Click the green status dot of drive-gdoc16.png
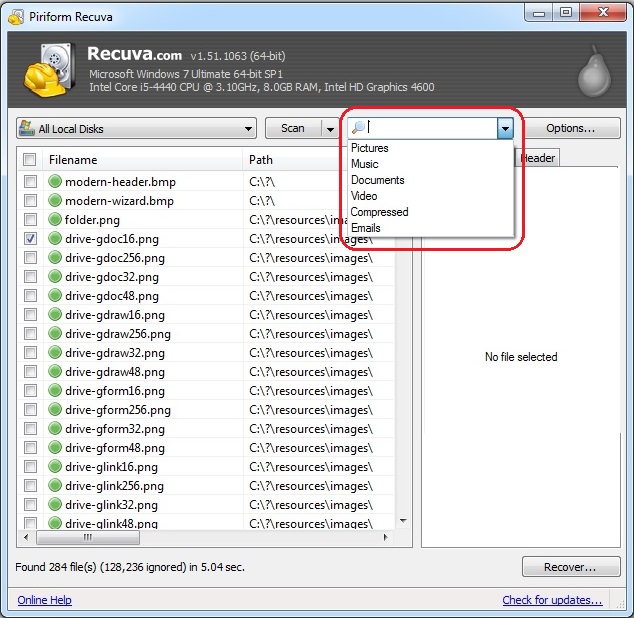634x618 pixels. coord(55,238)
